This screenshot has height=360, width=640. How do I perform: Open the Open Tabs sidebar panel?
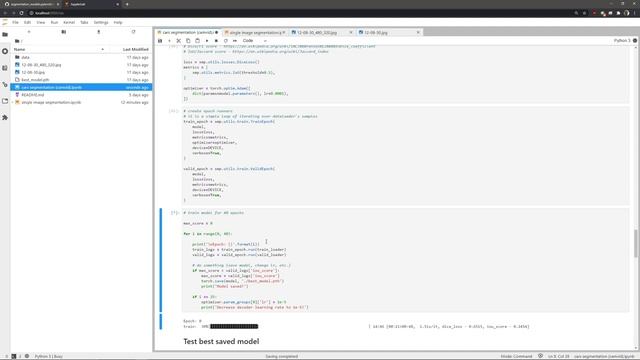coord(5,101)
